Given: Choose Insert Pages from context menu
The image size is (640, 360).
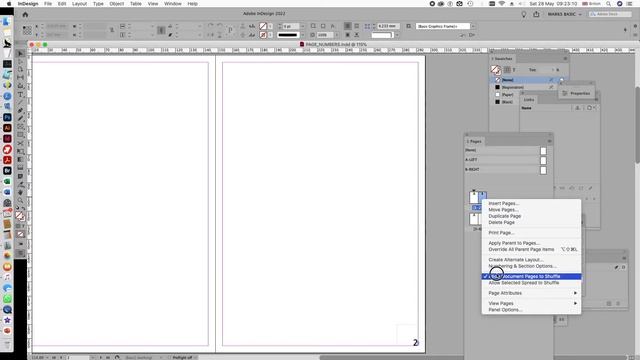Looking at the screenshot, I should (x=531, y=203).
